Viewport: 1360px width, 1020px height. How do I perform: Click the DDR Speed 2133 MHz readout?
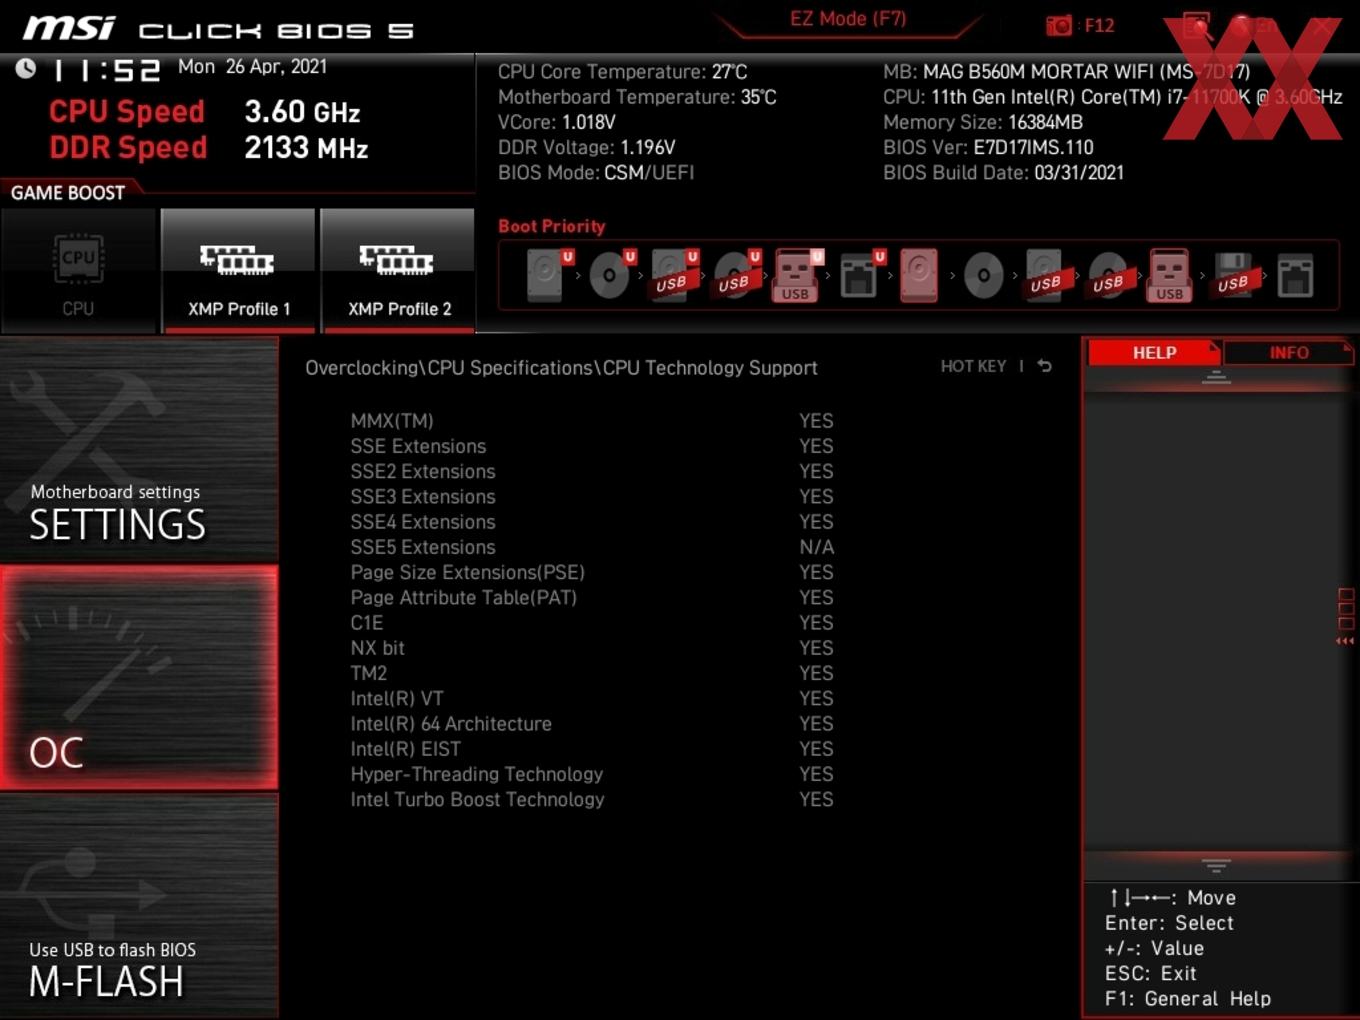point(208,148)
